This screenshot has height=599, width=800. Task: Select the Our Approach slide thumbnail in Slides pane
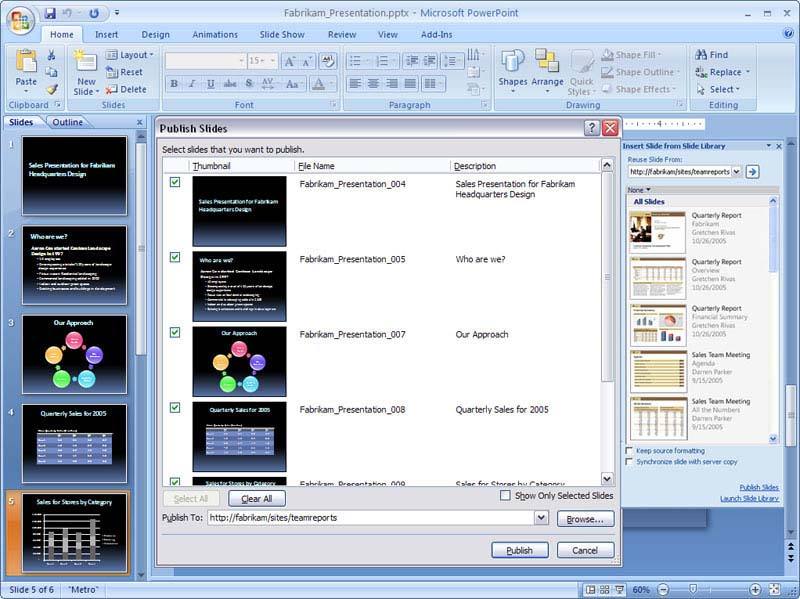click(75, 353)
